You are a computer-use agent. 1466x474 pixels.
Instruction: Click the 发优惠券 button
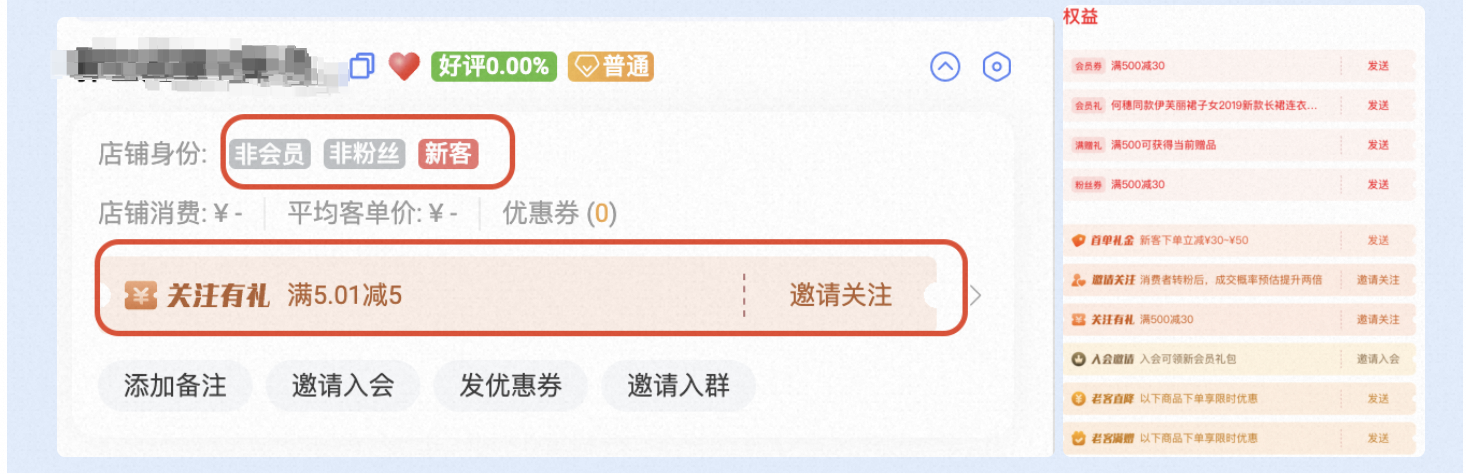pyautogui.click(x=510, y=386)
